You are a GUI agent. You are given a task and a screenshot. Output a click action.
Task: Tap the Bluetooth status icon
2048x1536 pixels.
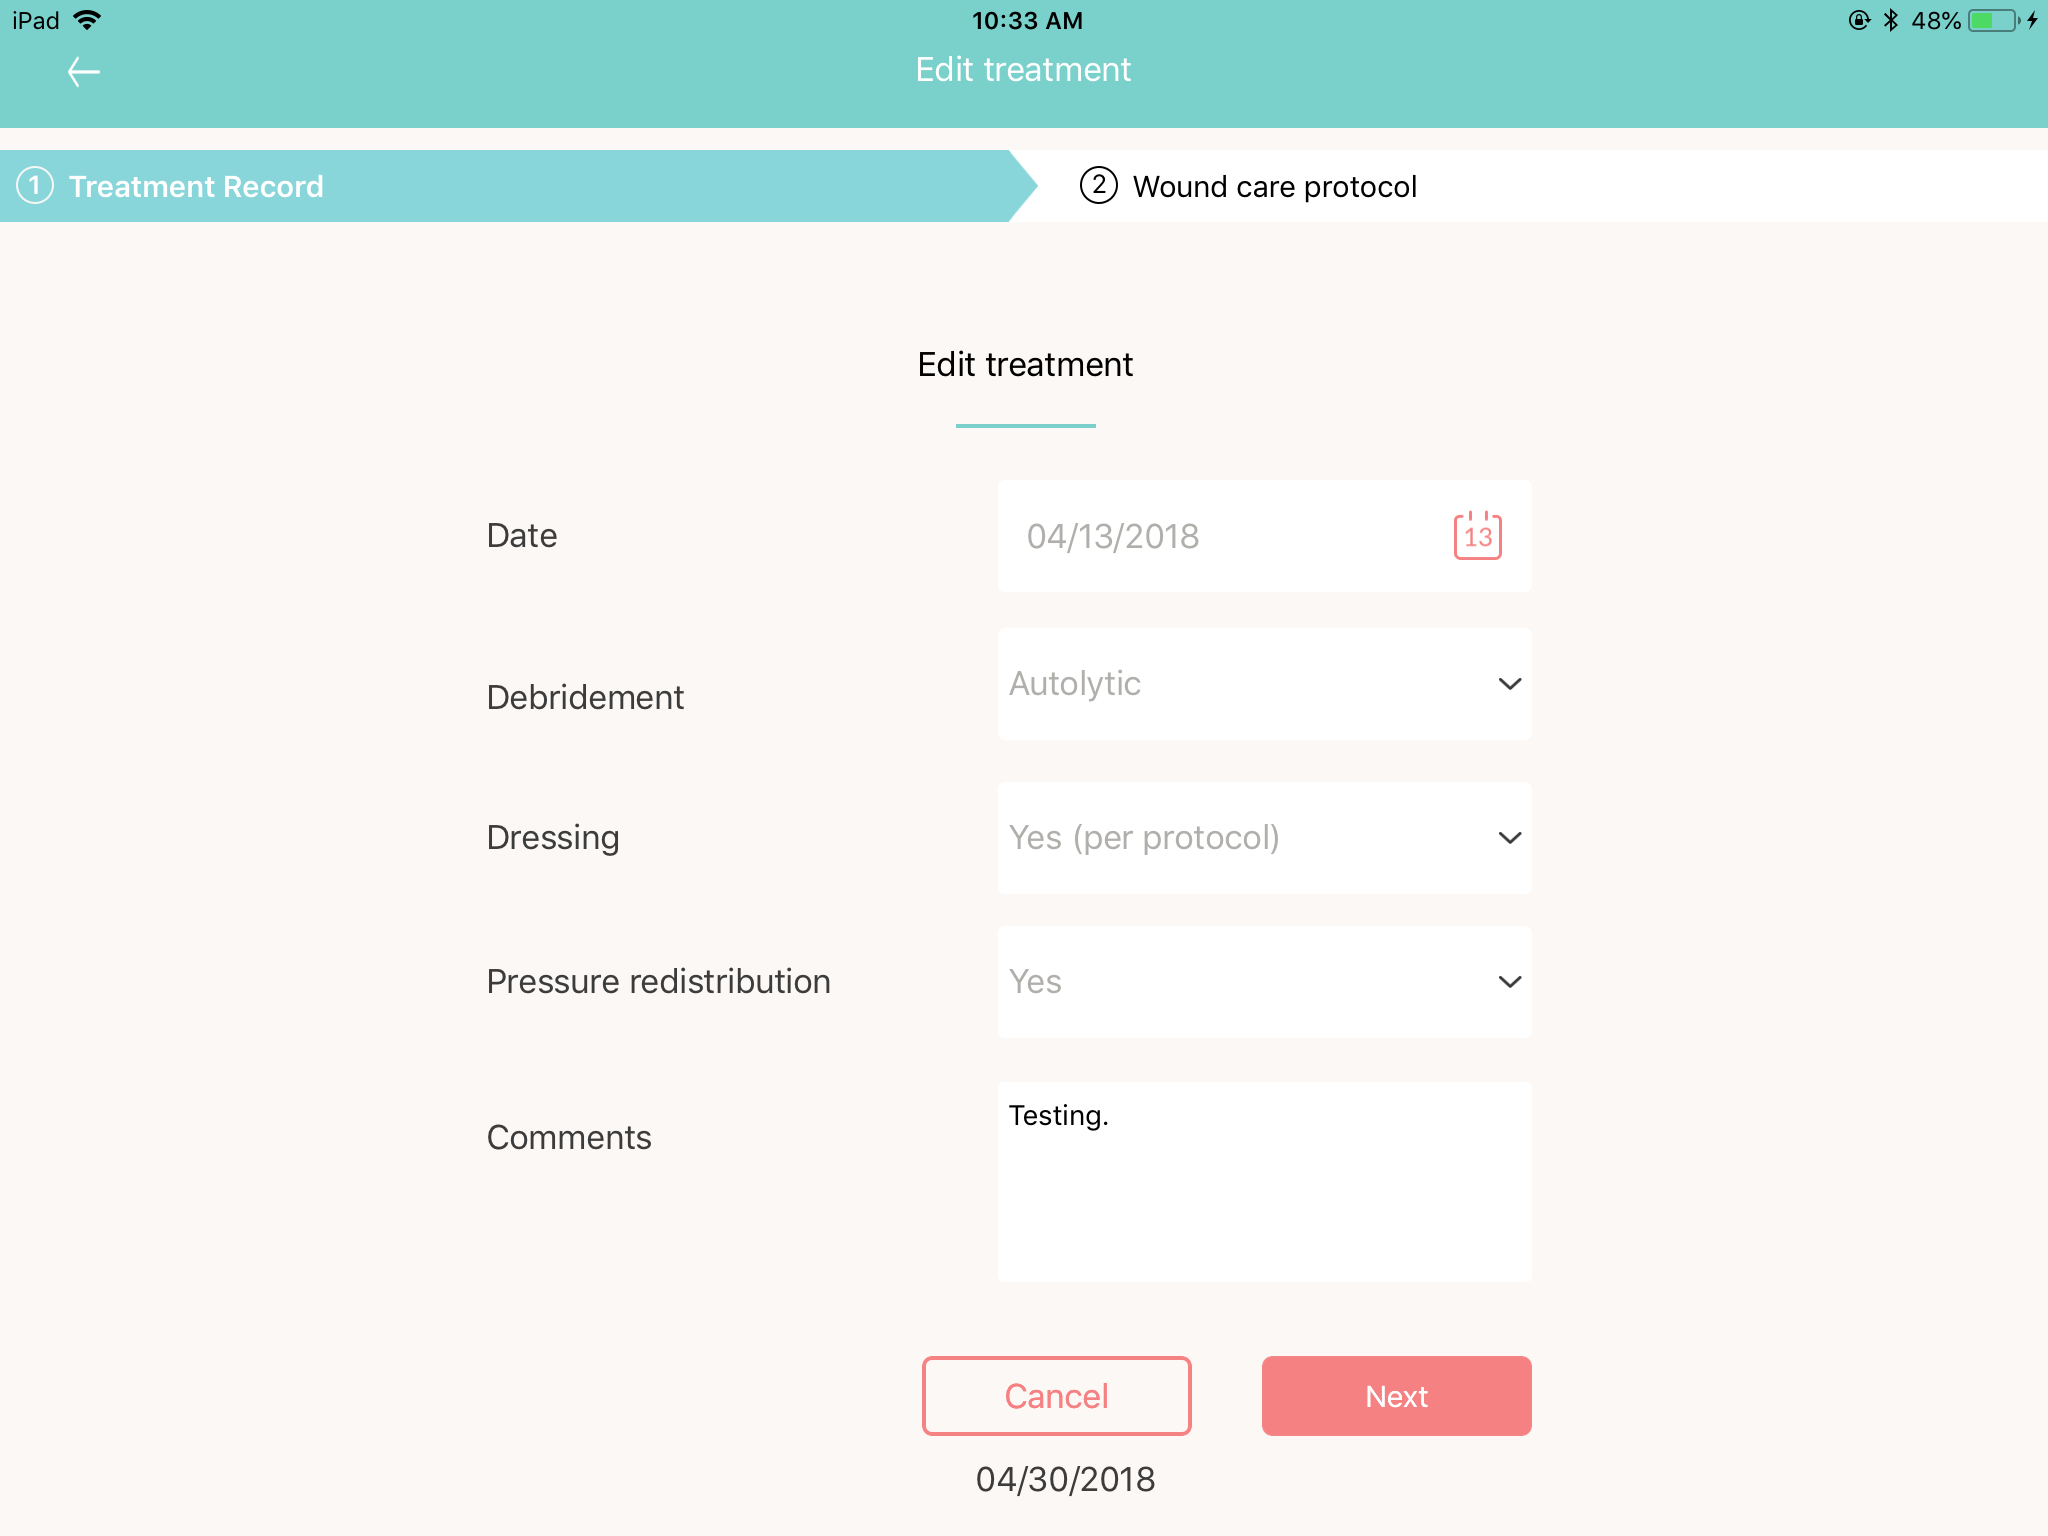coord(1890,21)
